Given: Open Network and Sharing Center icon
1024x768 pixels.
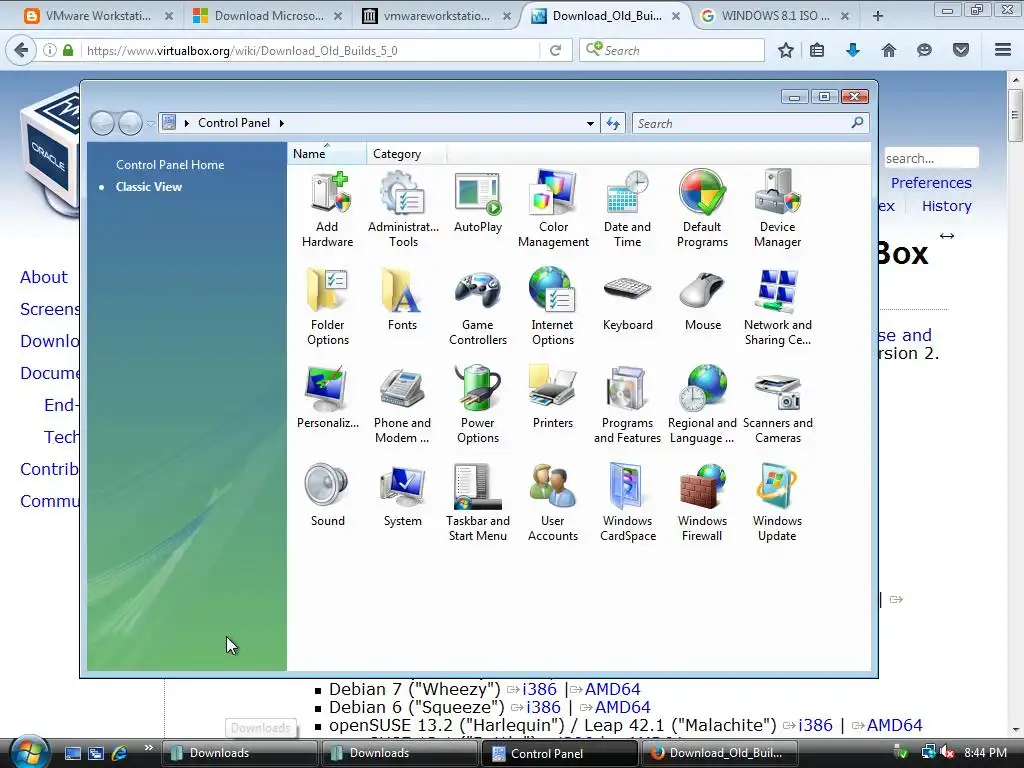Looking at the screenshot, I should [777, 307].
